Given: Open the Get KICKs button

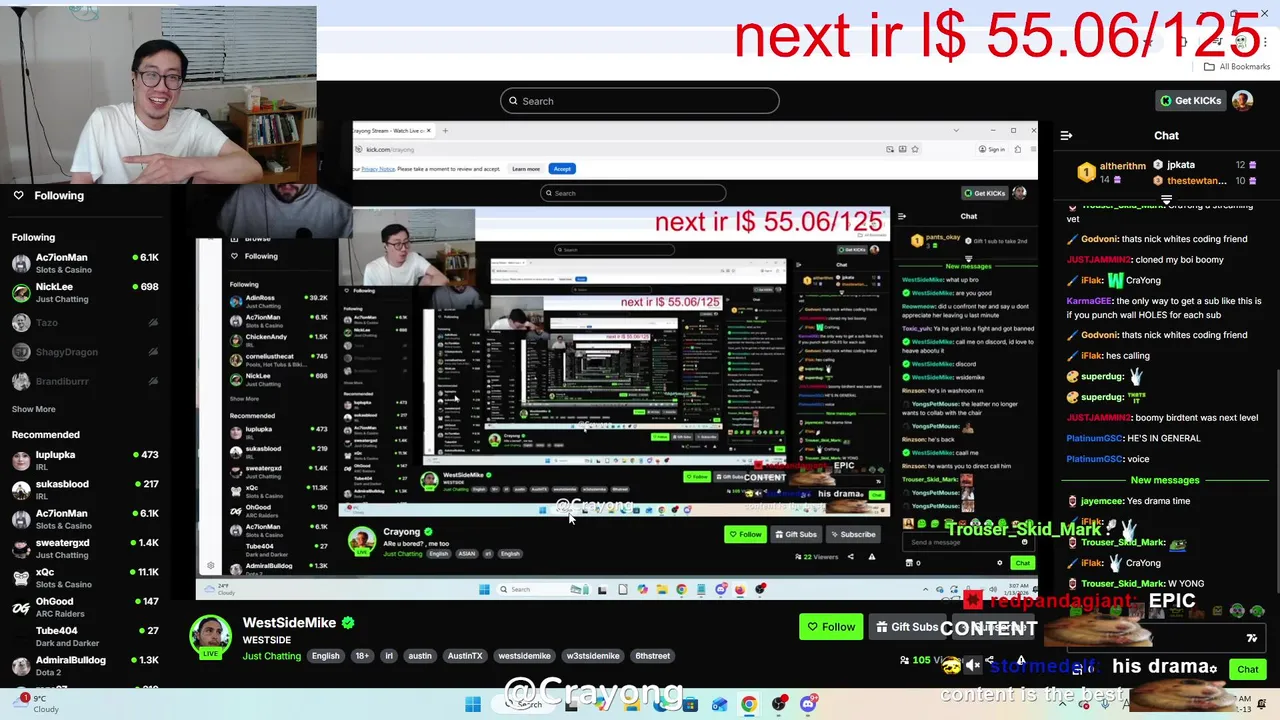Looking at the screenshot, I should coord(1190,101).
